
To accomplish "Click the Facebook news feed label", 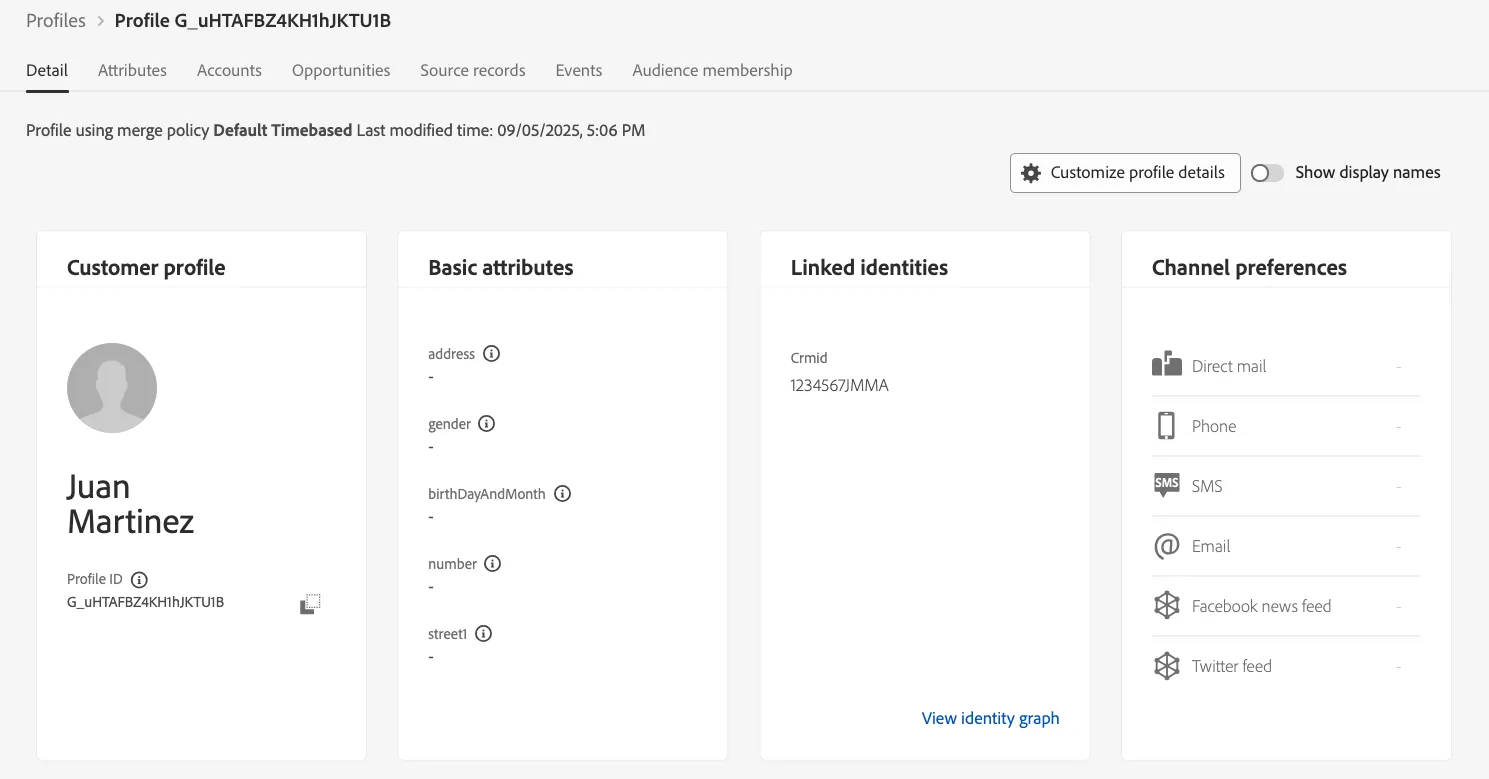I will tap(1261, 606).
